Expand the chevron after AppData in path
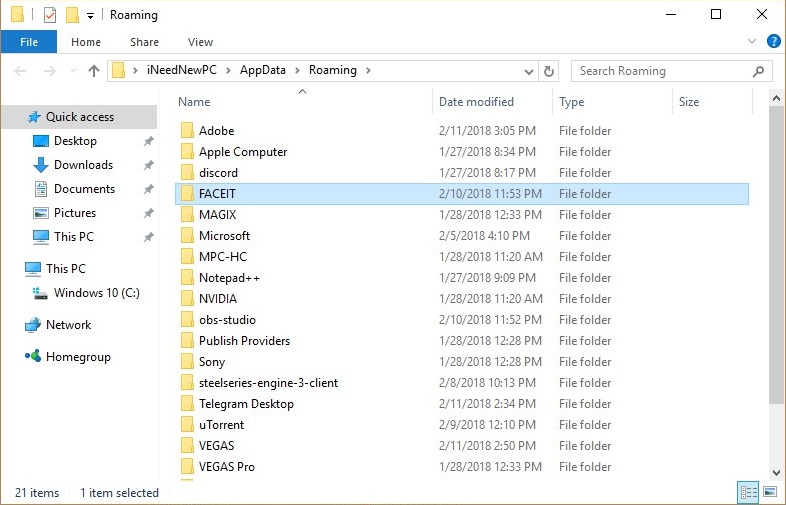 point(297,71)
